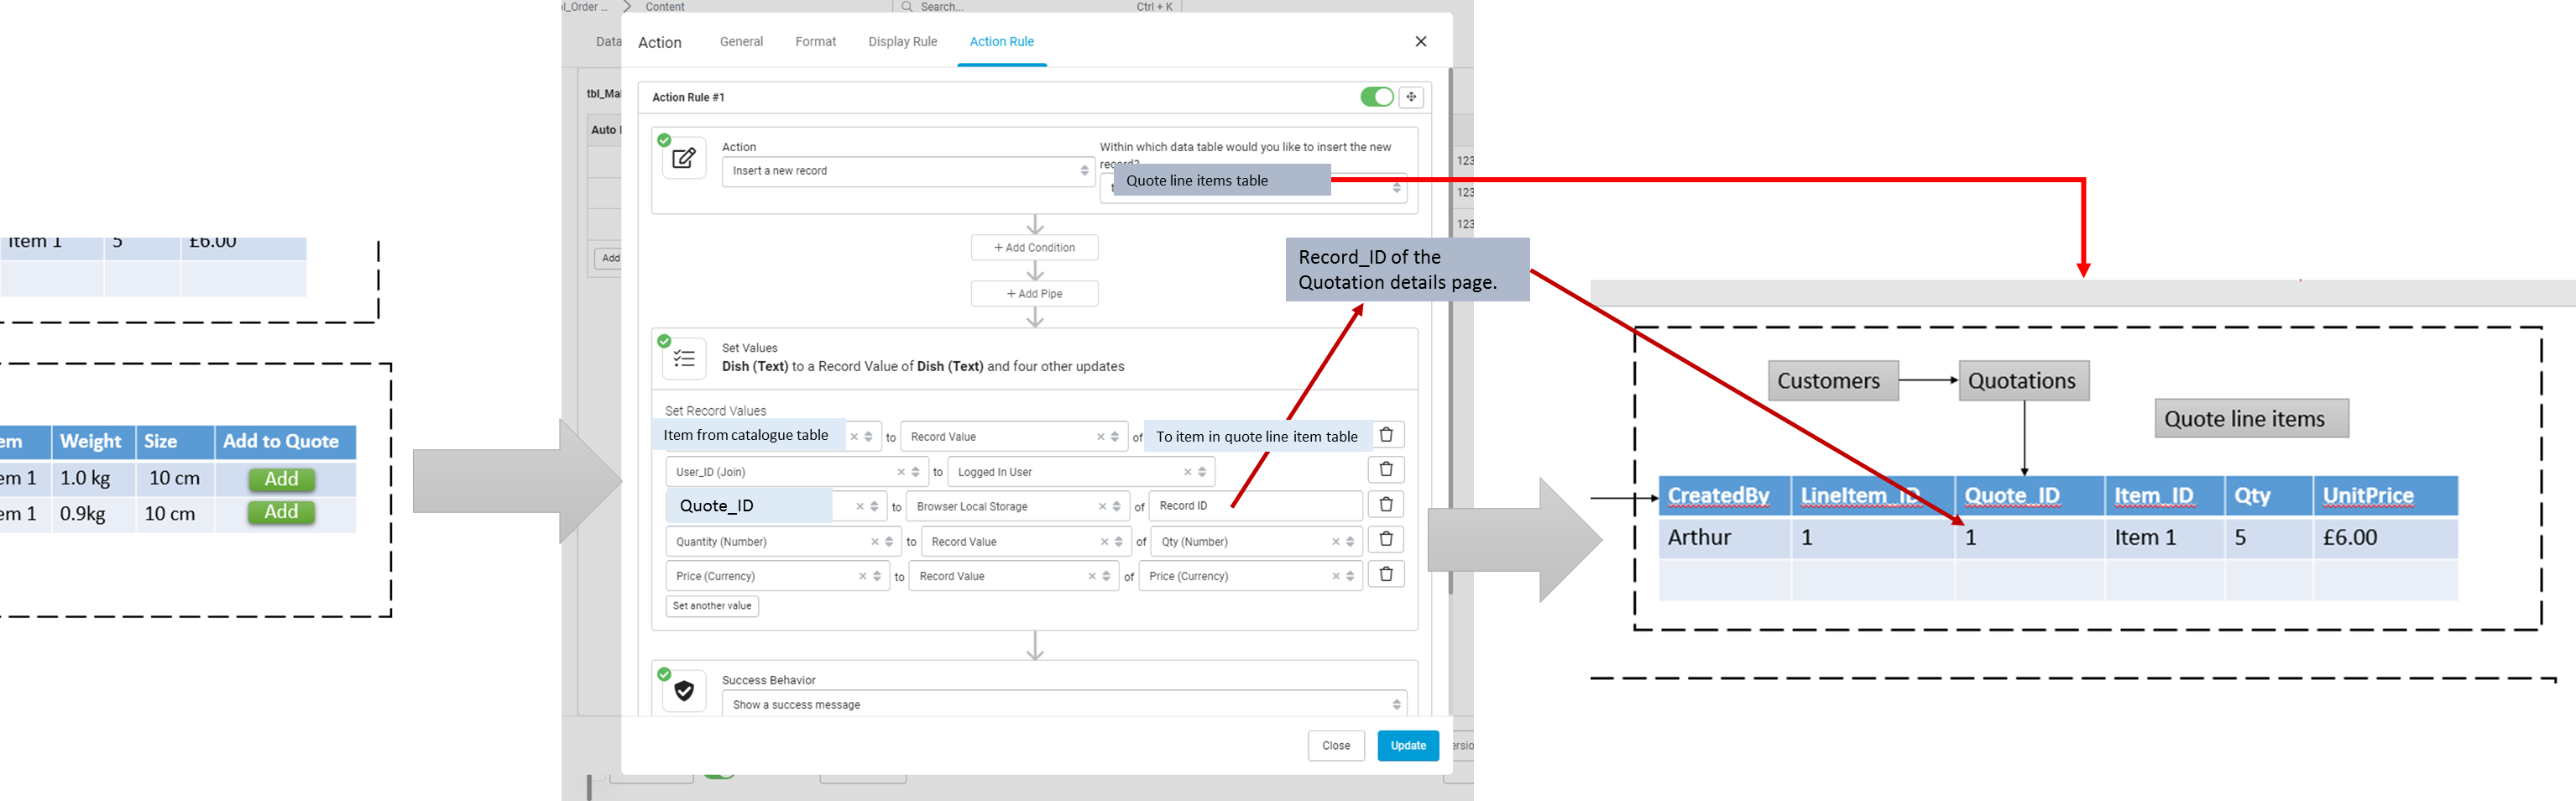The height and width of the screenshot is (801, 2576).
Task: Open the Browser Local Storage dropdown
Action: pyautogui.click(x=1117, y=507)
